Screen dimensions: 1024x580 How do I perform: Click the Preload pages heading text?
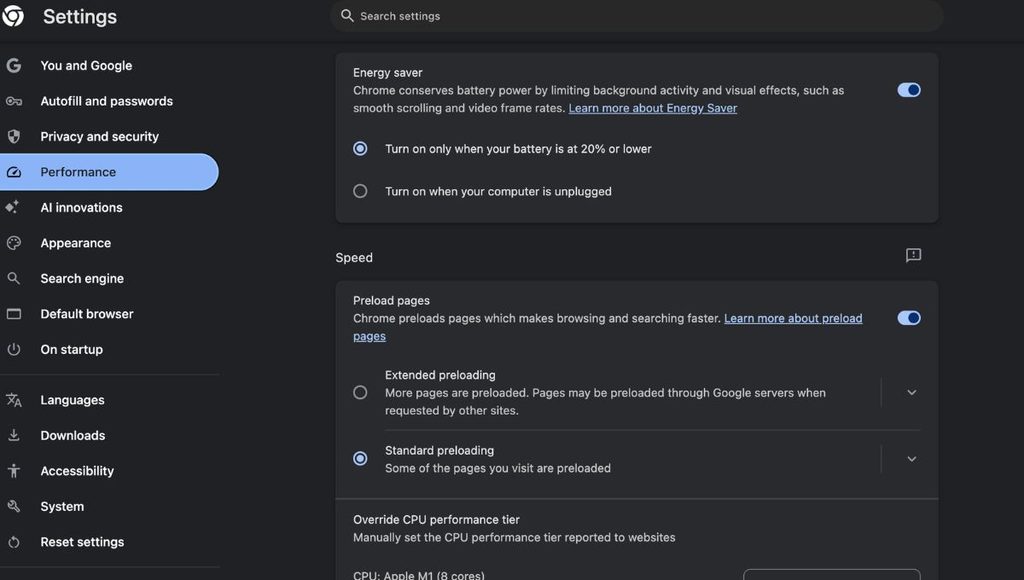point(391,300)
